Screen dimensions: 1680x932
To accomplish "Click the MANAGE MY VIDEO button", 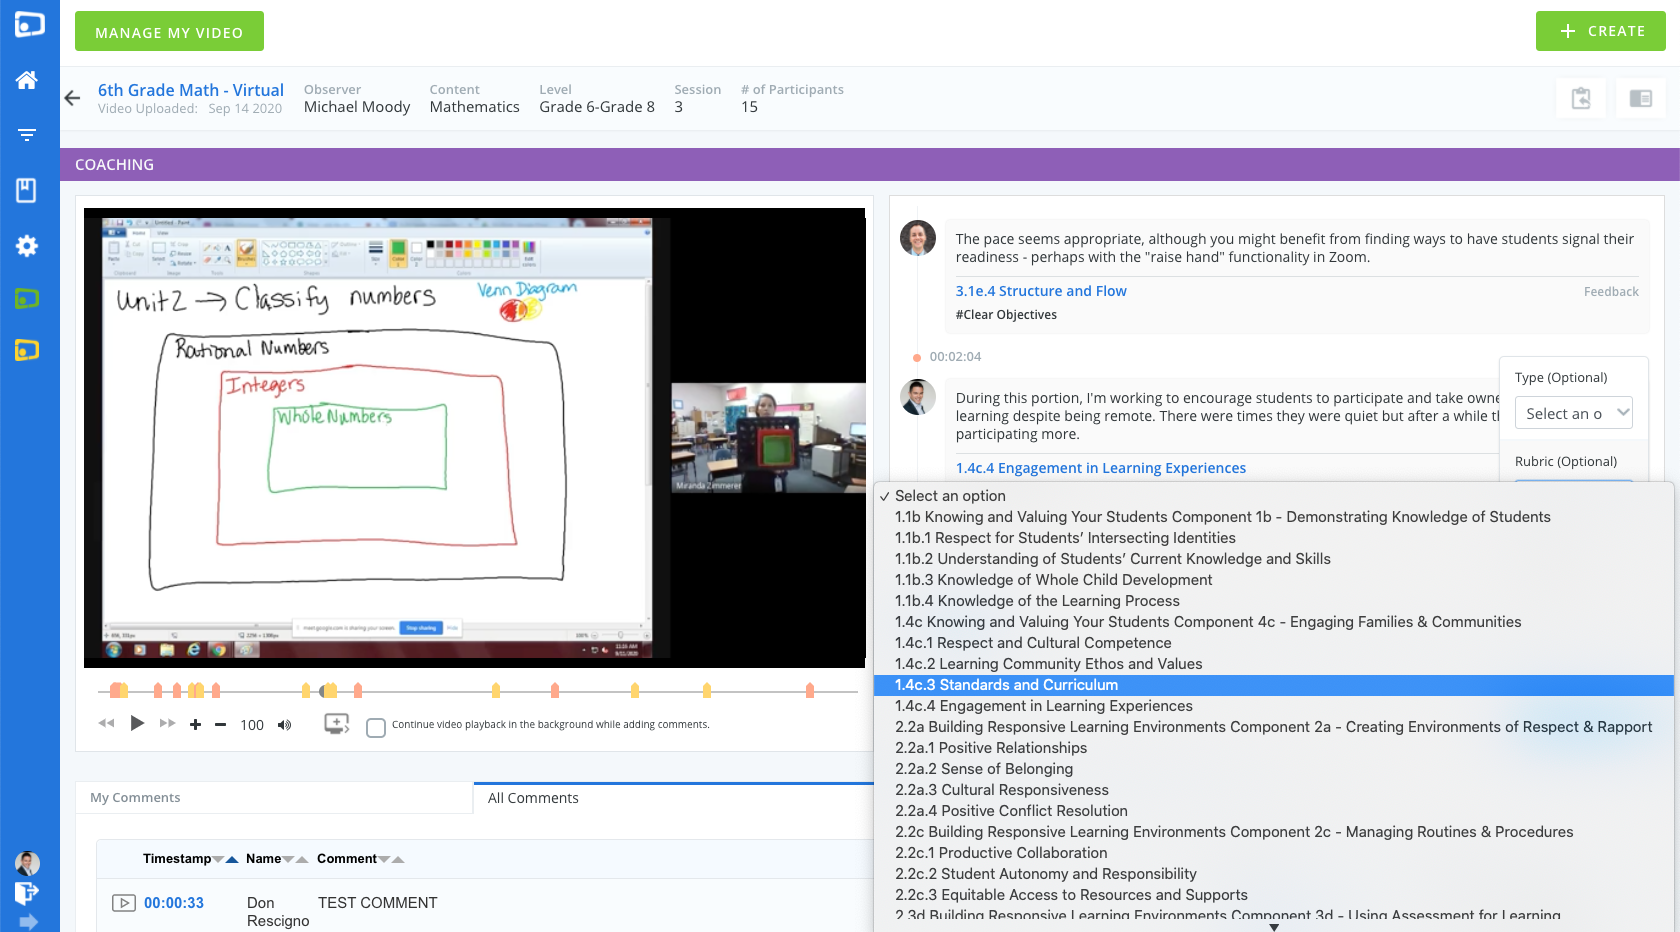I will click(169, 32).
